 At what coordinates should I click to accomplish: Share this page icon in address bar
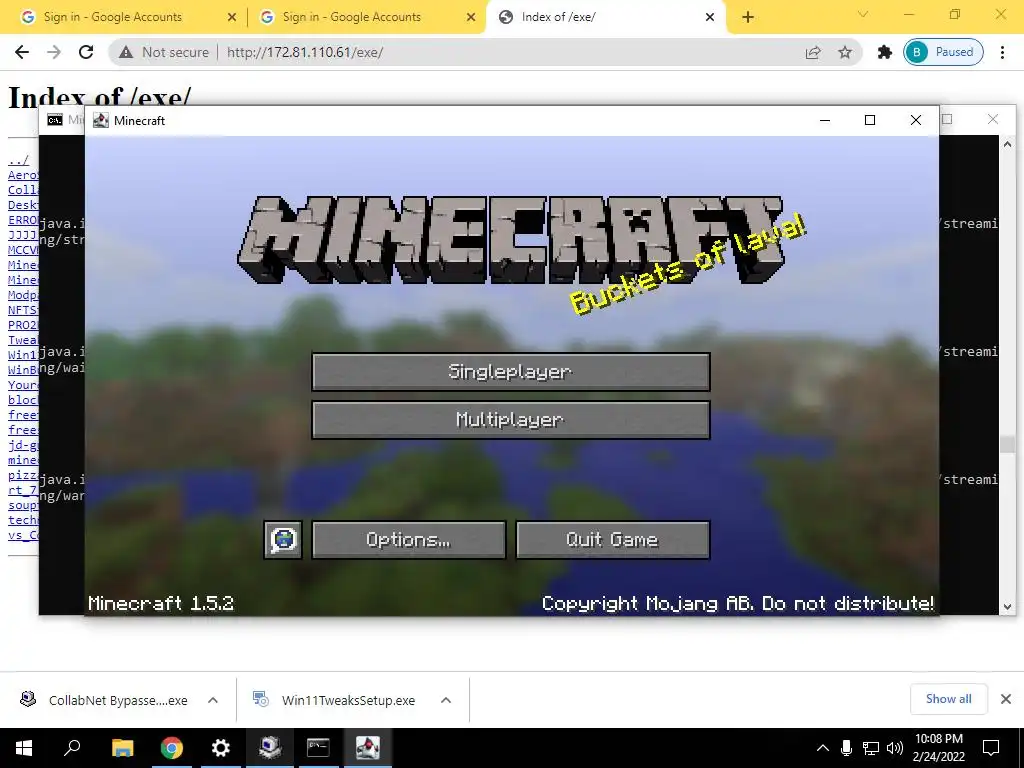point(813,52)
